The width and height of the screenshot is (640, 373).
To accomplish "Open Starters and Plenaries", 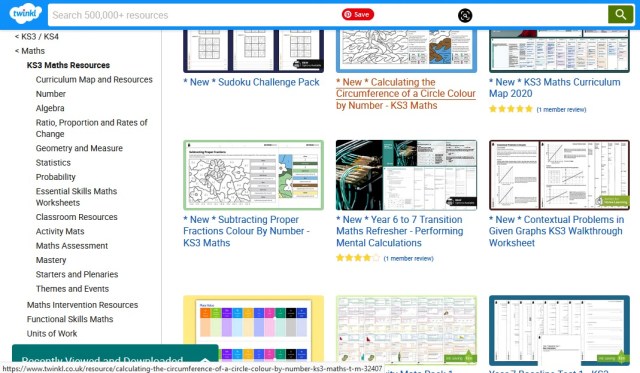I will 77,274.
